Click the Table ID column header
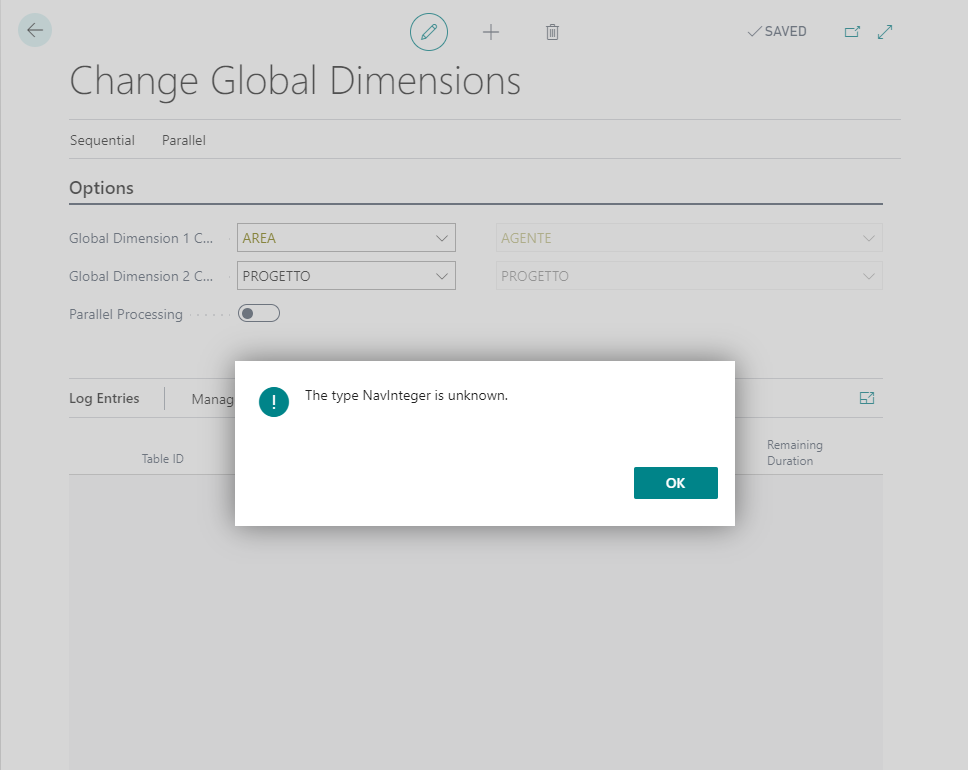This screenshot has width=968, height=770. click(x=162, y=458)
